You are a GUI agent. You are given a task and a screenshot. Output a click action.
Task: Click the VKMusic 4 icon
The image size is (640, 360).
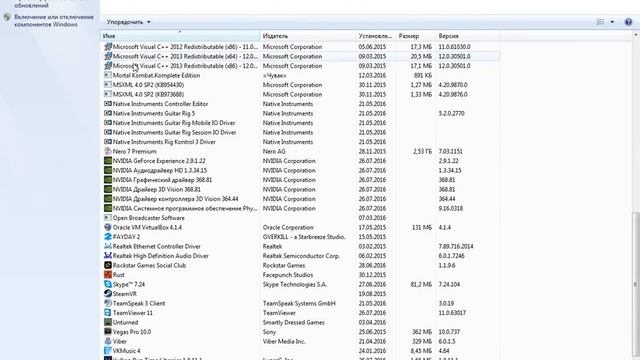(x=108, y=351)
